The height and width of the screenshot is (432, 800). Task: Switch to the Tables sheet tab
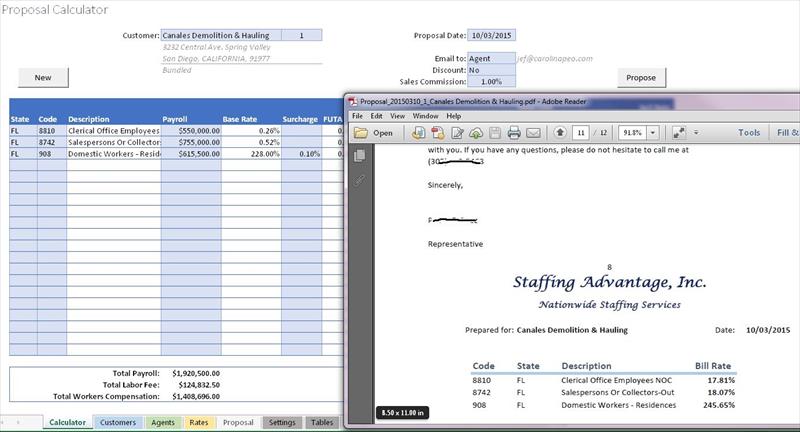[322, 422]
